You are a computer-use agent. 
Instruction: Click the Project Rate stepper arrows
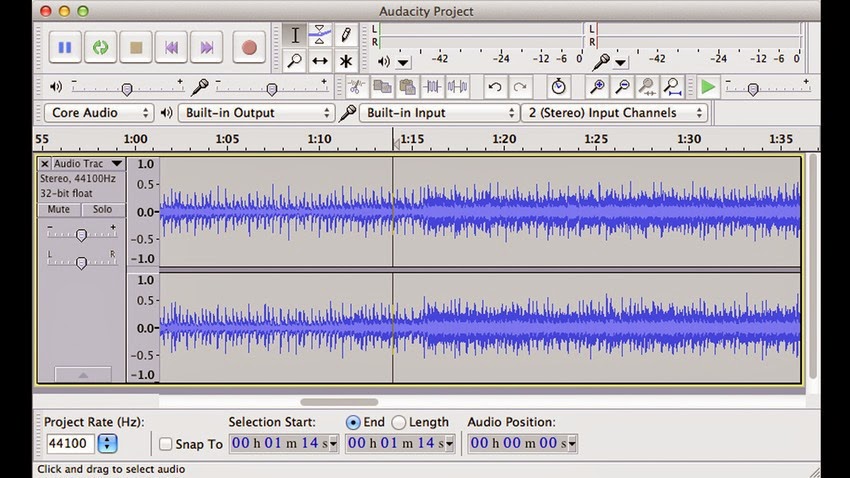point(107,444)
